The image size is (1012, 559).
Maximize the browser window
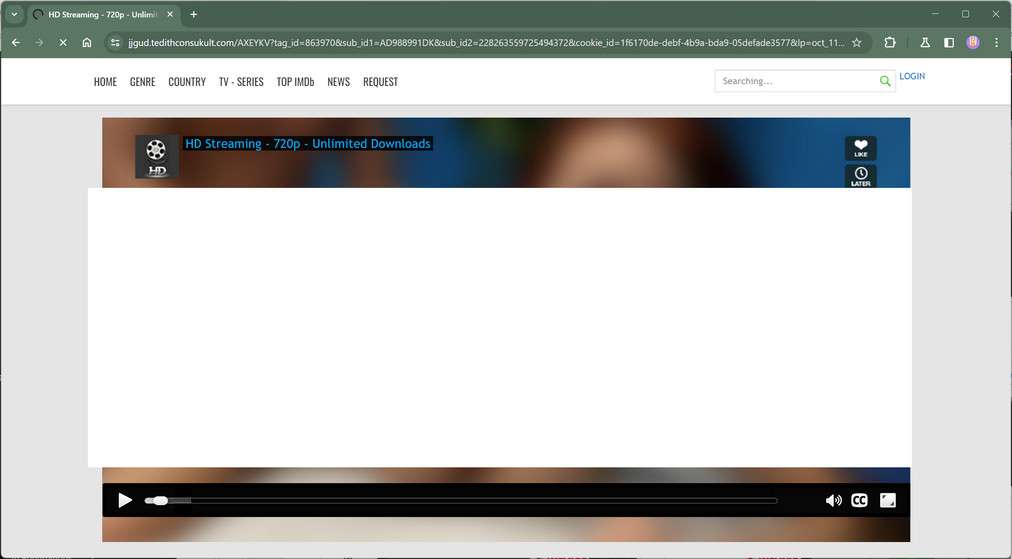966,14
